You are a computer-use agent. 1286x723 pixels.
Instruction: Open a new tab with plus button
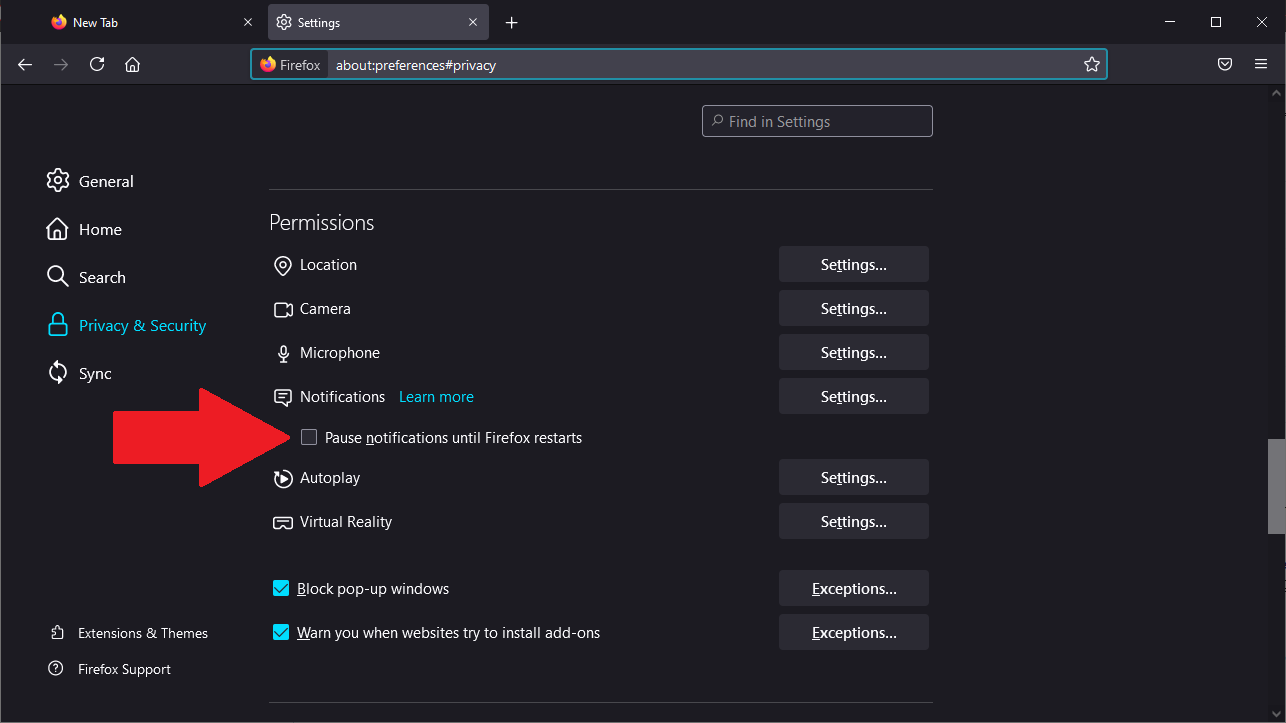(x=512, y=22)
